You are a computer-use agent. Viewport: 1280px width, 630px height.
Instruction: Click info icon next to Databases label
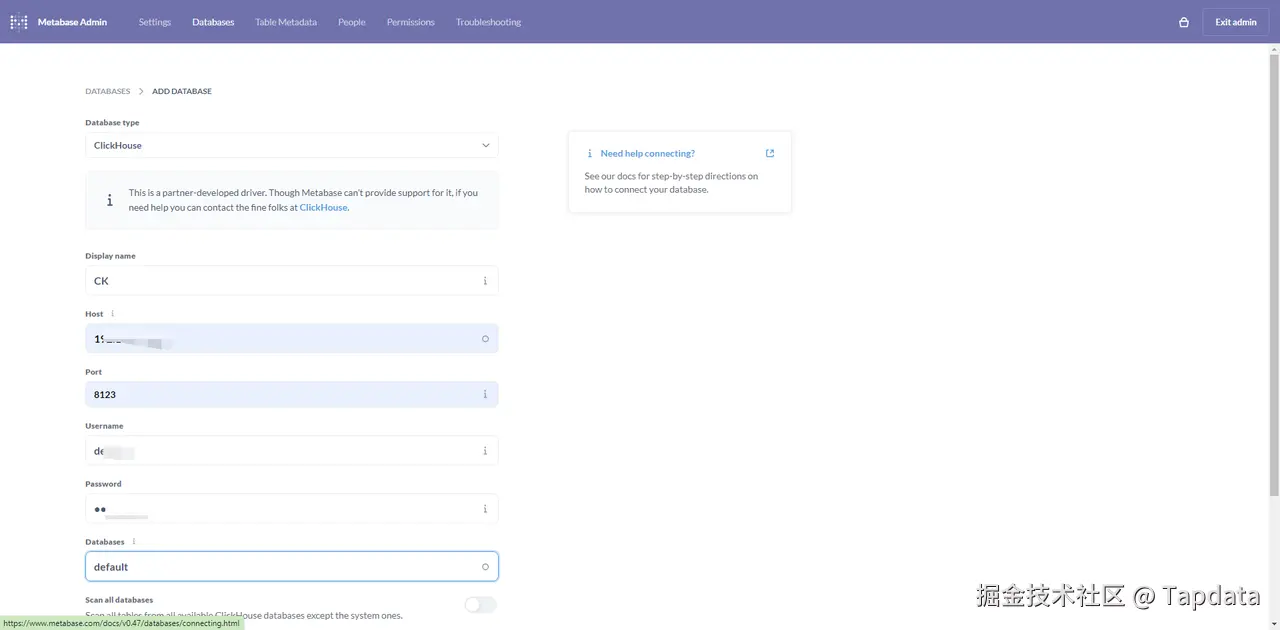(x=134, y=542)
